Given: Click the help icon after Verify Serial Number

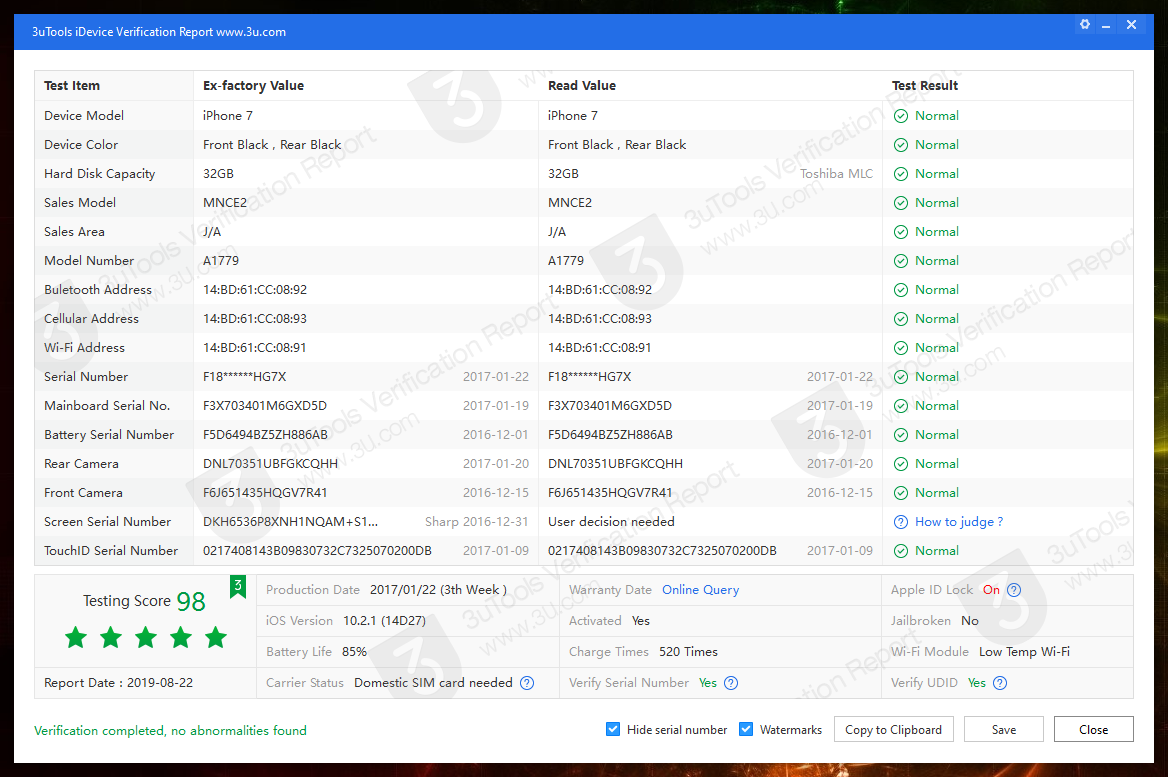Looking at the screenshot, I should coord(731,683).
